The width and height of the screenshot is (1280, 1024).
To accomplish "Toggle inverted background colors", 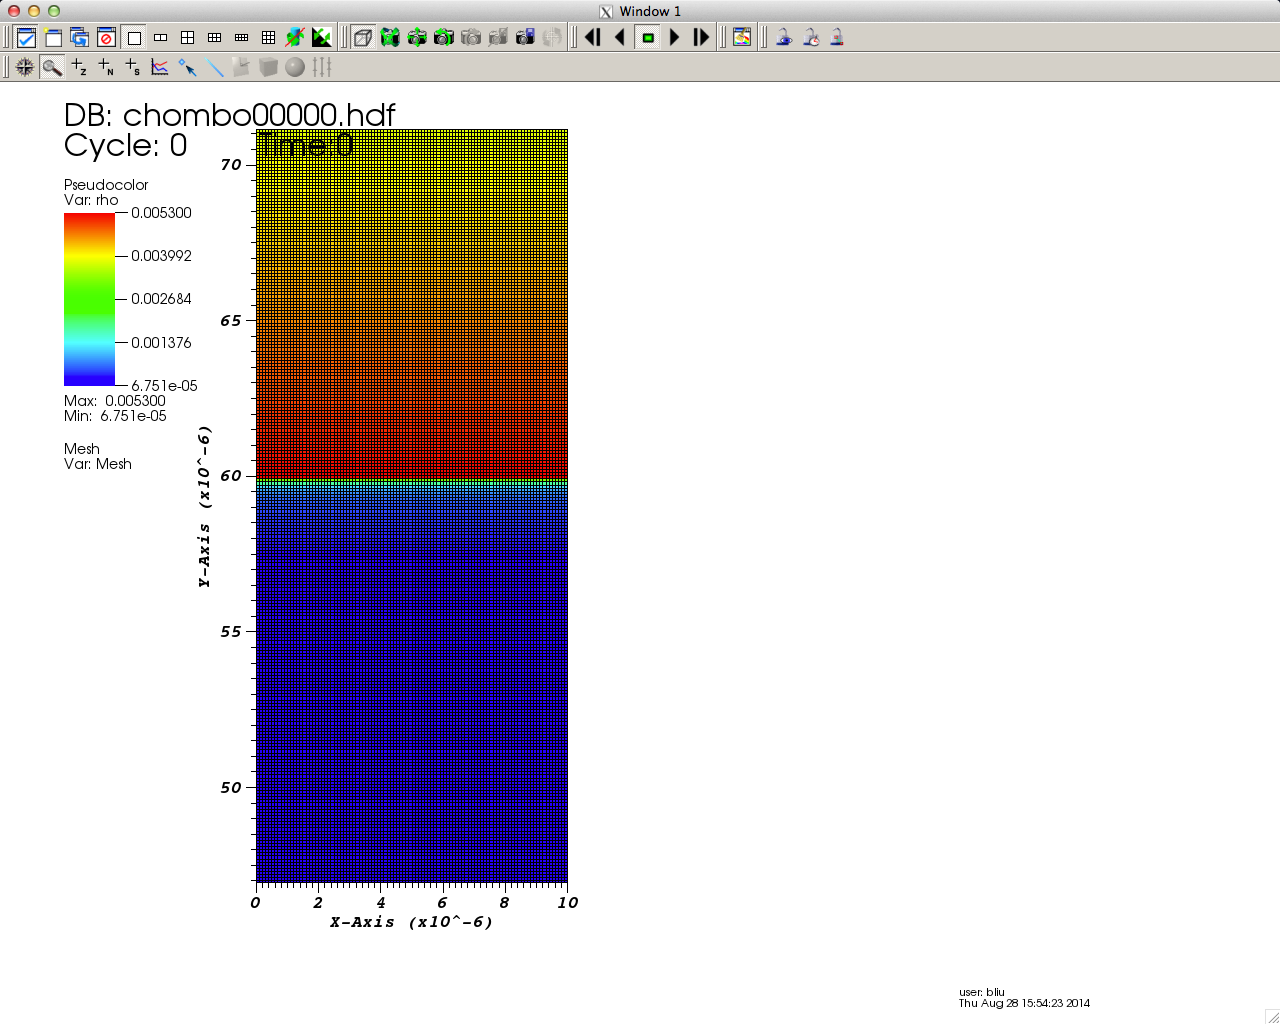I will pos(322,38).
